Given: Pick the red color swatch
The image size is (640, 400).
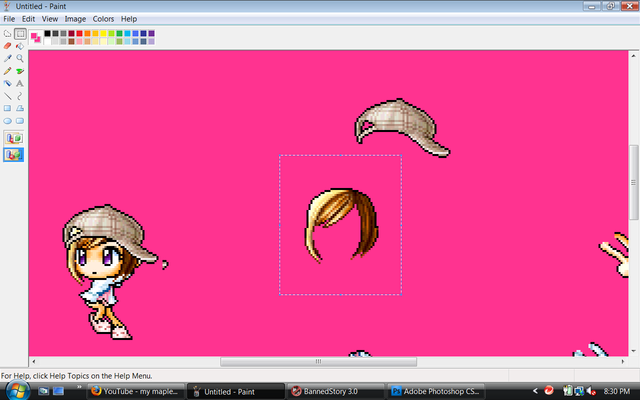Looking at the screenshot, I should [x=80, y=33].
